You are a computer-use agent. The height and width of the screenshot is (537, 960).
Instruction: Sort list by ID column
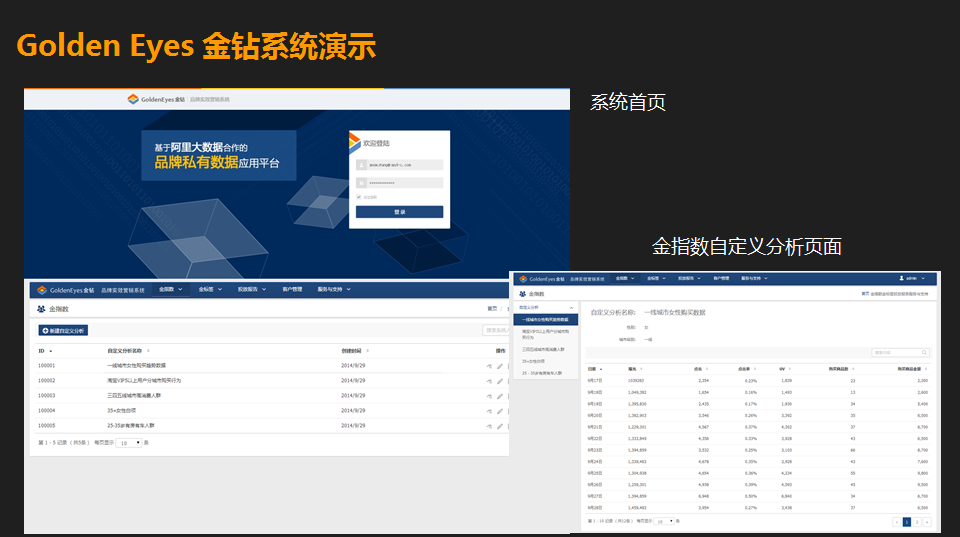[45, 351]
